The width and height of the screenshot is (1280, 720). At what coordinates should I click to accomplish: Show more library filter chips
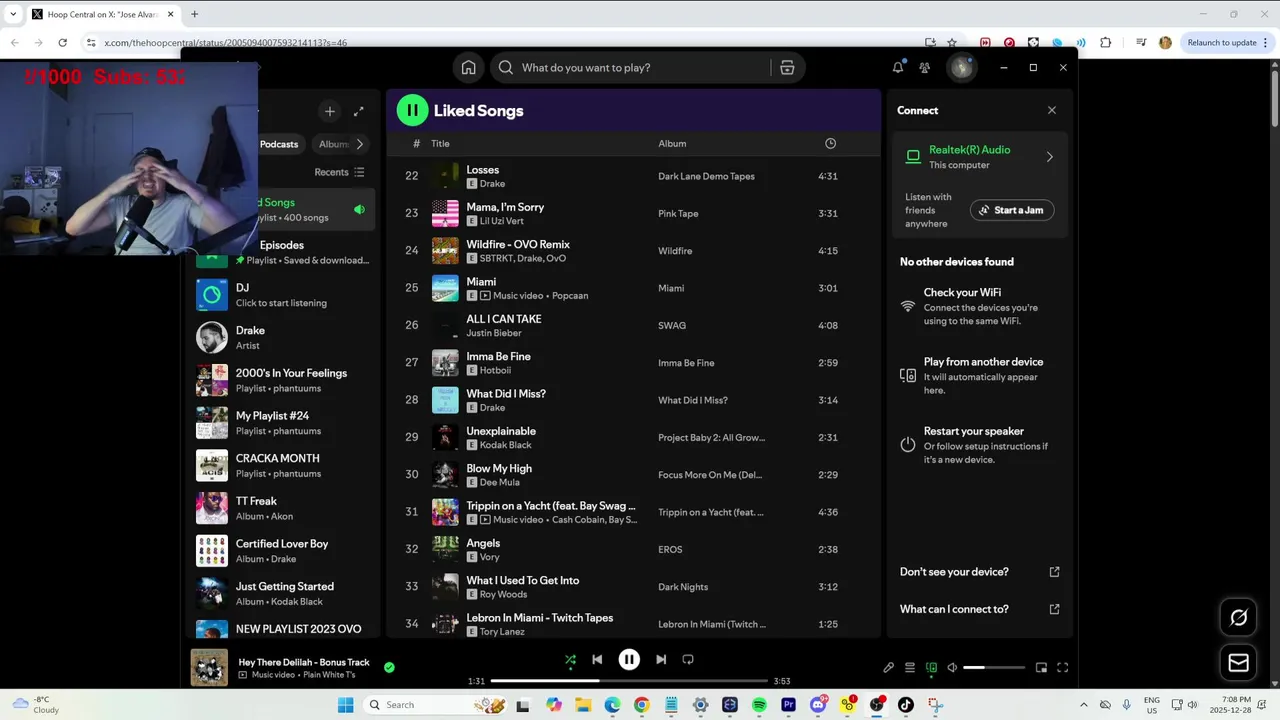pos(360,144)
